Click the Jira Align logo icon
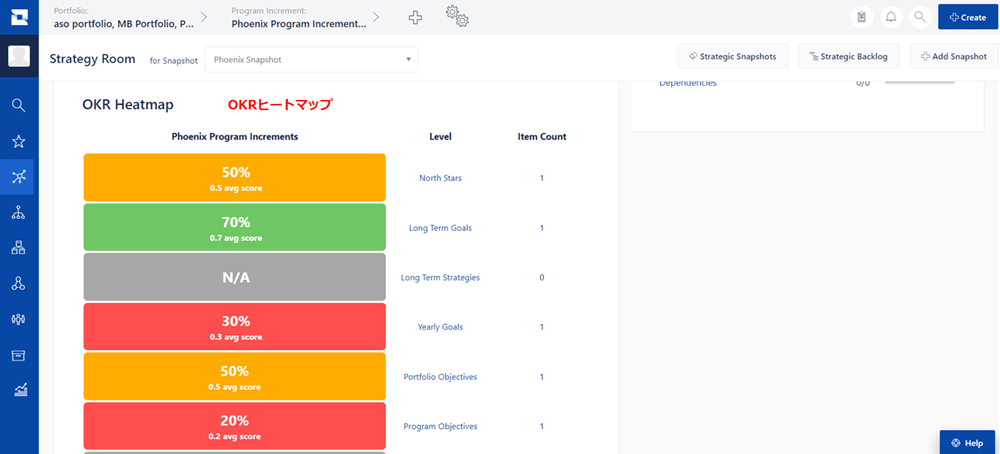Screen dimensions: 1000x454 click(18, 17)
